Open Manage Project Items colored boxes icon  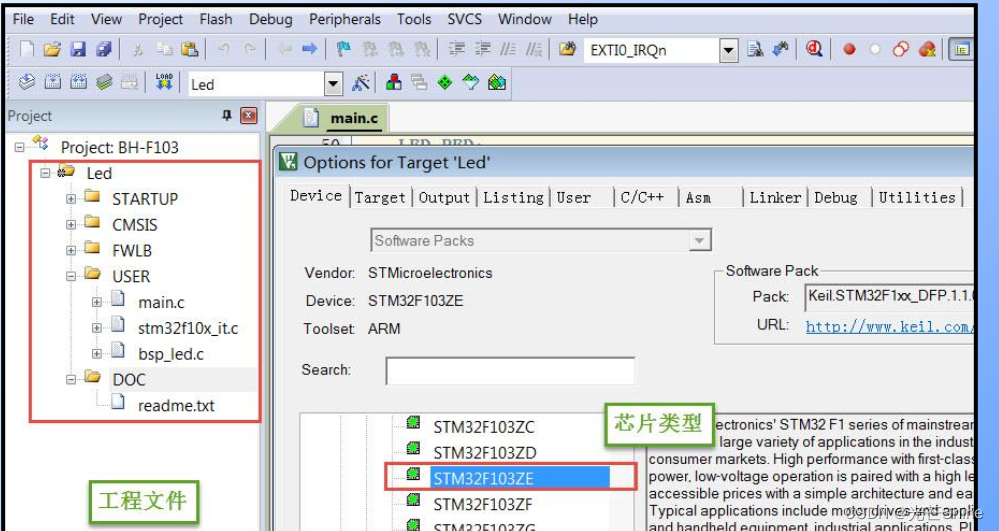[394, 82]
